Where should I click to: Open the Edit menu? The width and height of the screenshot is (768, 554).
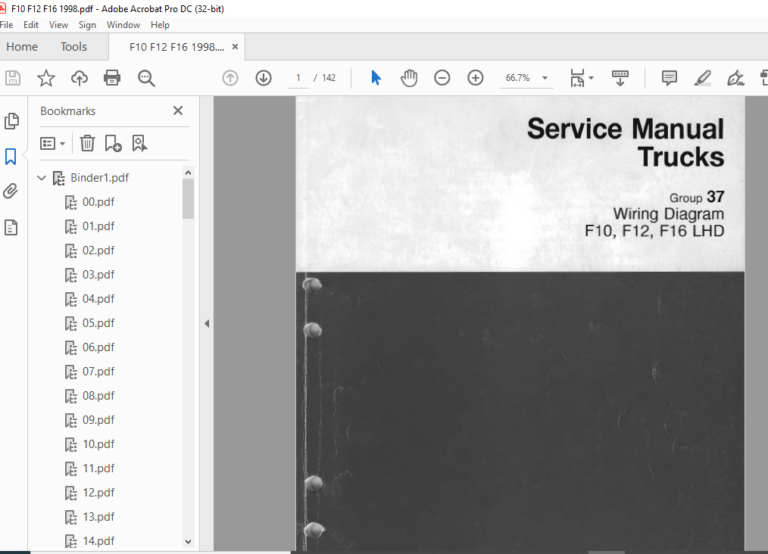click(31, 24)
